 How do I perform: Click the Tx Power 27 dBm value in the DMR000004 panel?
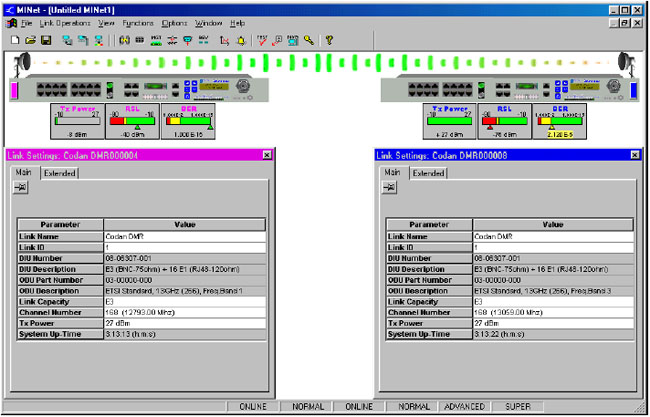185,323
